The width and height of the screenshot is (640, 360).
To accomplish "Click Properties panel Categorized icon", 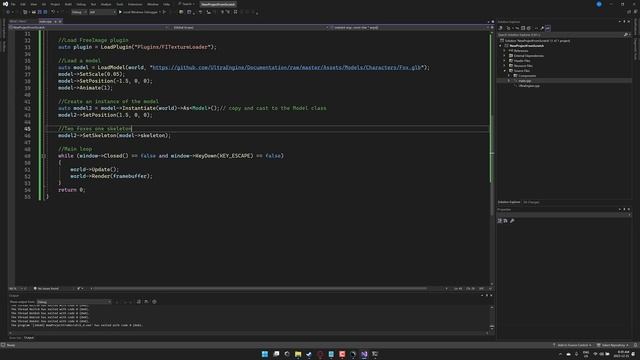I will (x=500, y=221).
